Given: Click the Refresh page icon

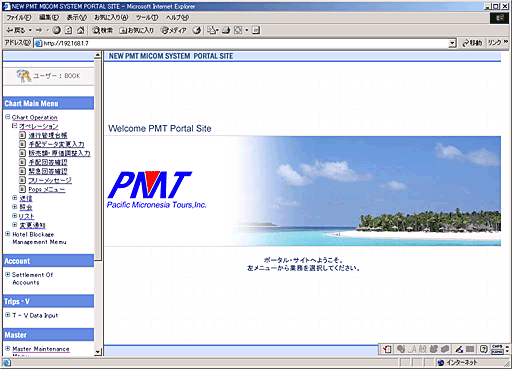Looking at the screenshot, I should [x=68, y=30].
